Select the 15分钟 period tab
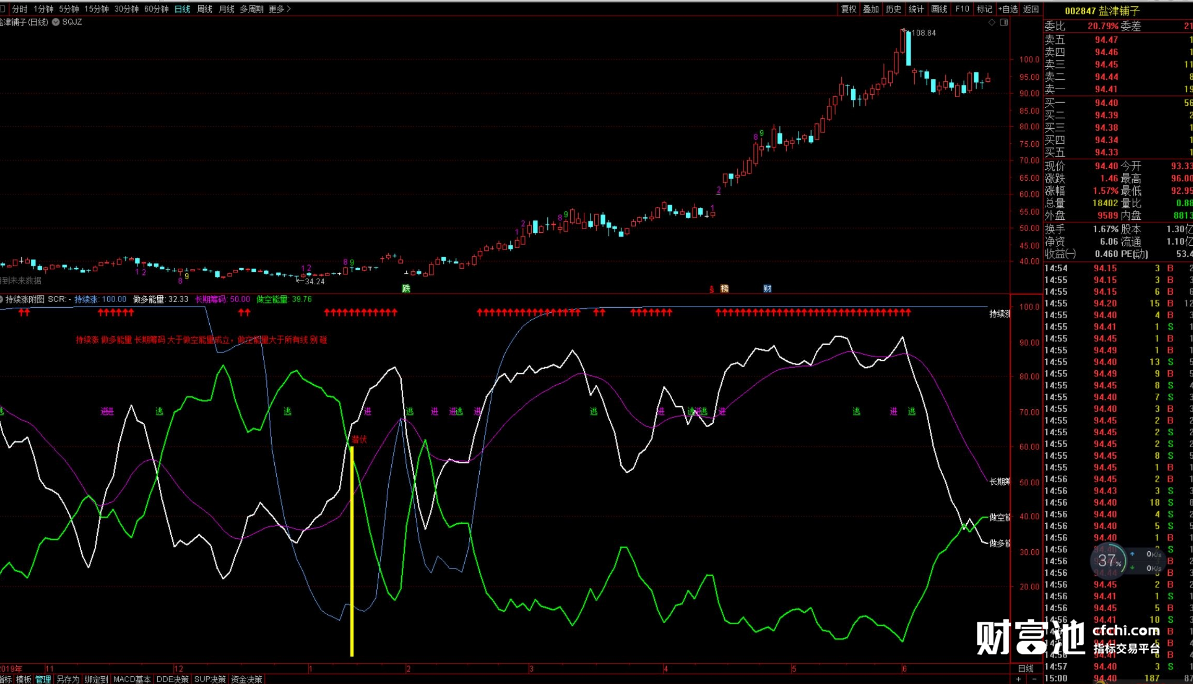Viewport: 1193px width, 684px height. (x=97, y=9)
